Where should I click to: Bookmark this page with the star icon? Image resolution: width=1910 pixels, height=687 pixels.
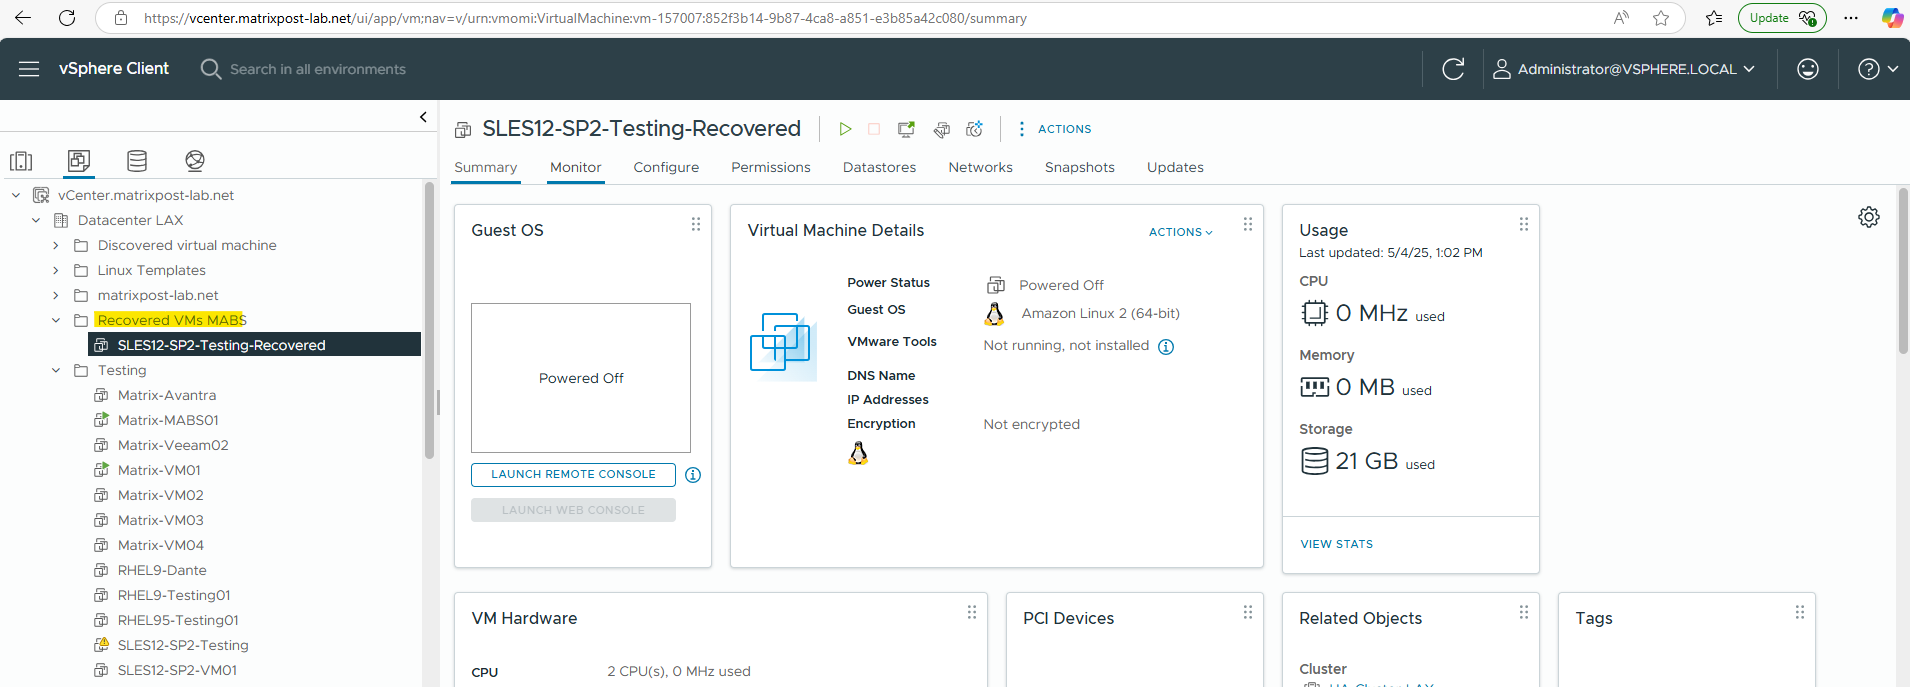tap(1661, 18)
